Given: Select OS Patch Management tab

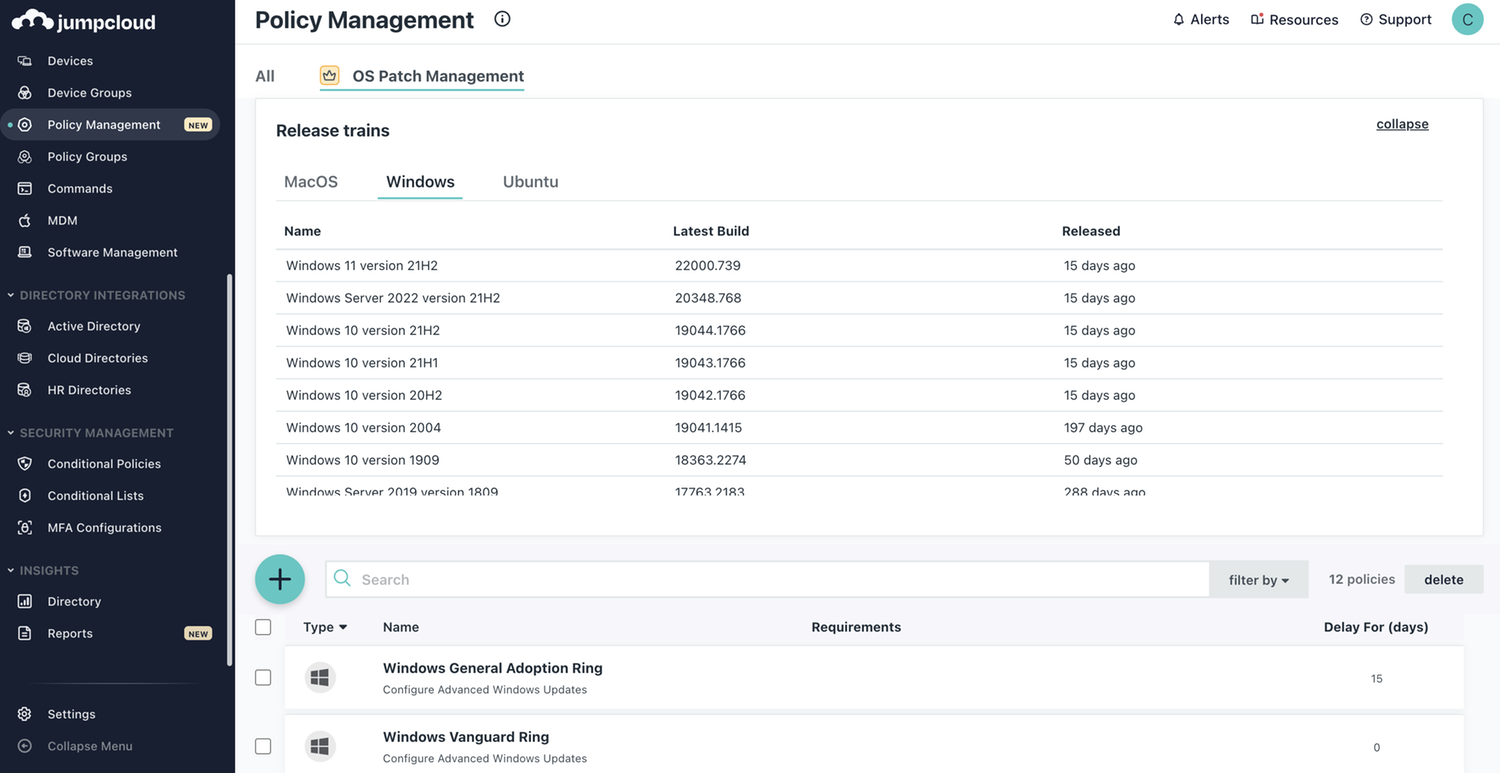Looking at the screenshot, I should (x=422, y=76).
